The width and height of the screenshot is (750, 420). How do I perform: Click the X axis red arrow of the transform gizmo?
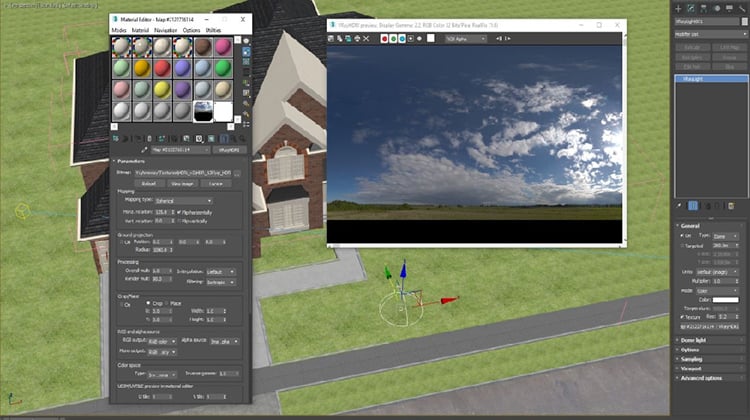pos(449,300)
